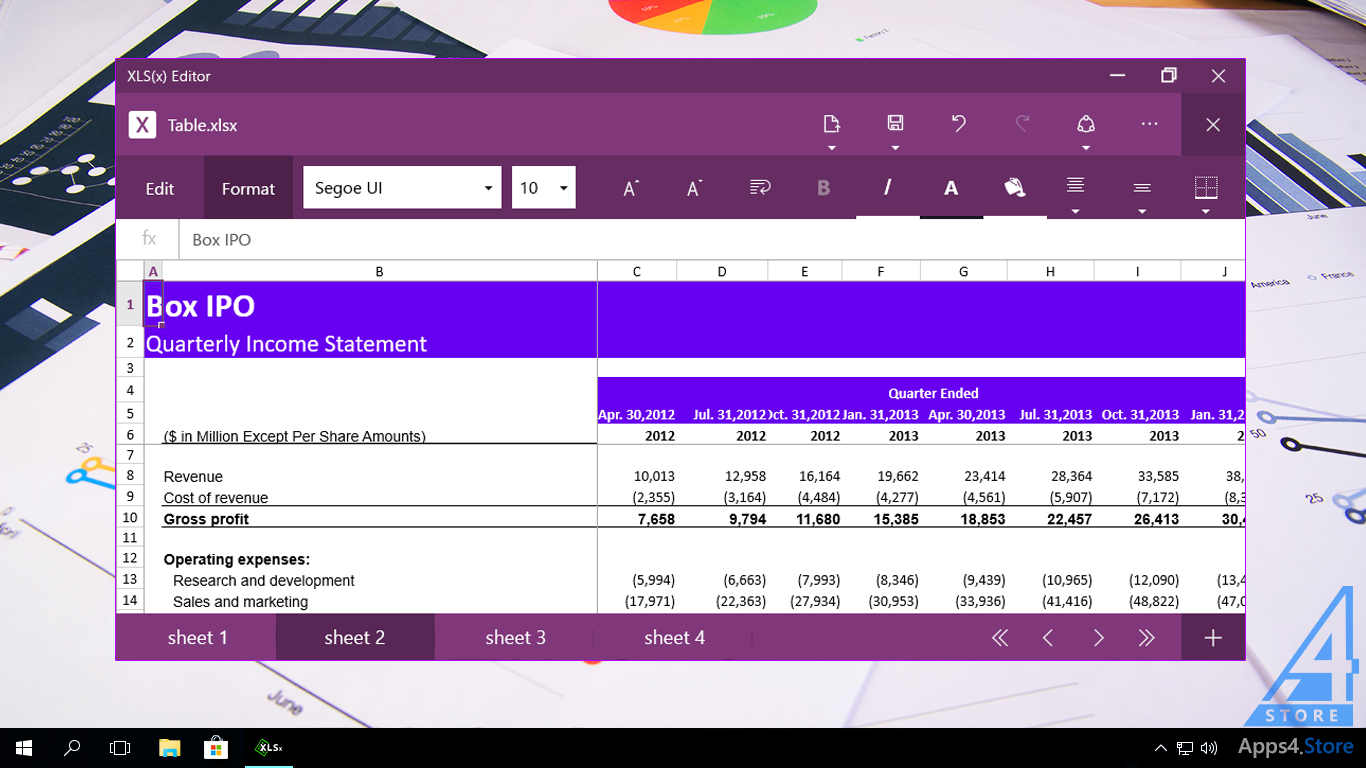1366x768 pixels.
Task: Open the font size 10 dropdown
Action: (544, 187)
